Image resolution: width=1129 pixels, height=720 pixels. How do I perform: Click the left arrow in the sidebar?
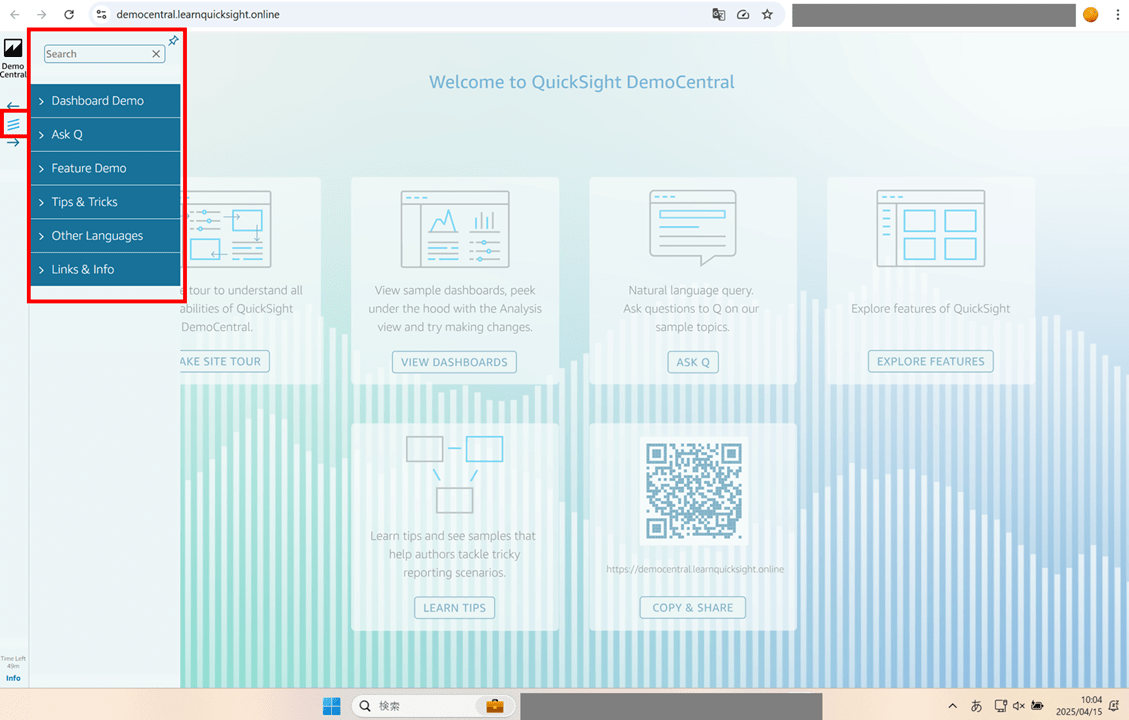tap(13, 107)
